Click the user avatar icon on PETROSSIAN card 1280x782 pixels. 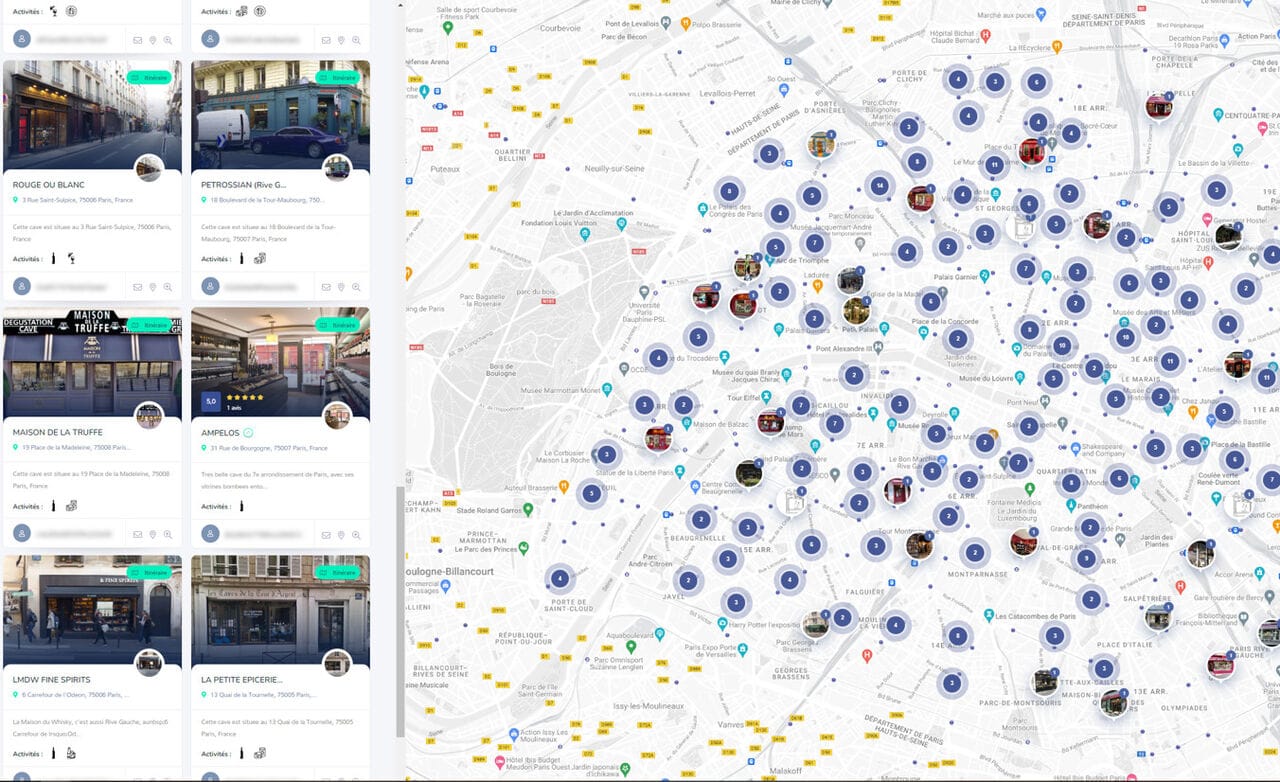click(x=210, y=286)
